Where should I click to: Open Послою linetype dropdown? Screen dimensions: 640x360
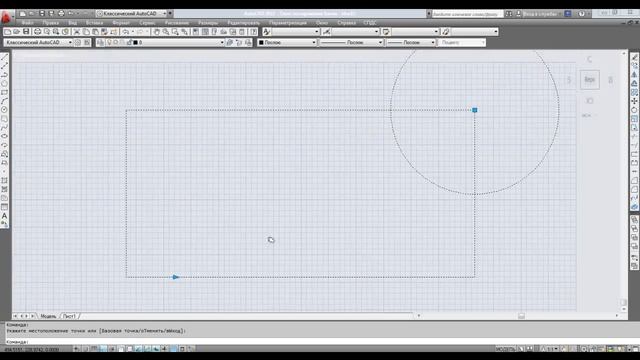351,42
